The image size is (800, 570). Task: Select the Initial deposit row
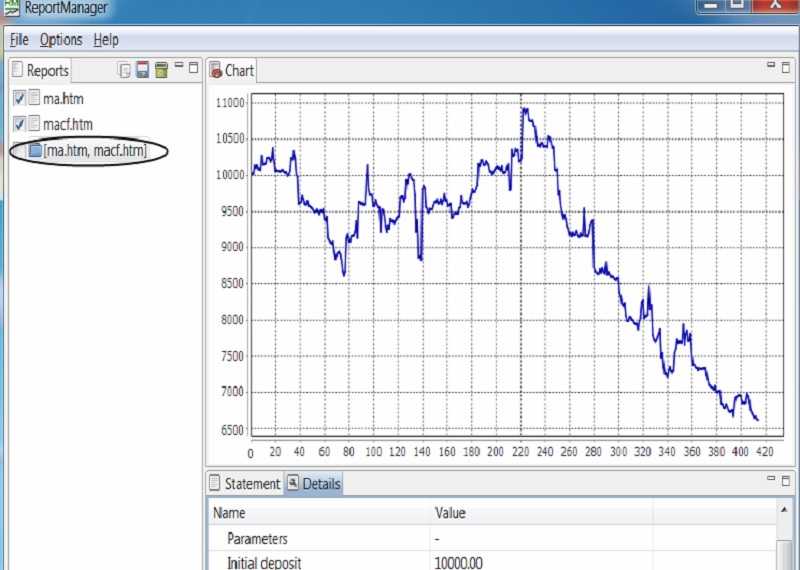click(x=492, y=562)
